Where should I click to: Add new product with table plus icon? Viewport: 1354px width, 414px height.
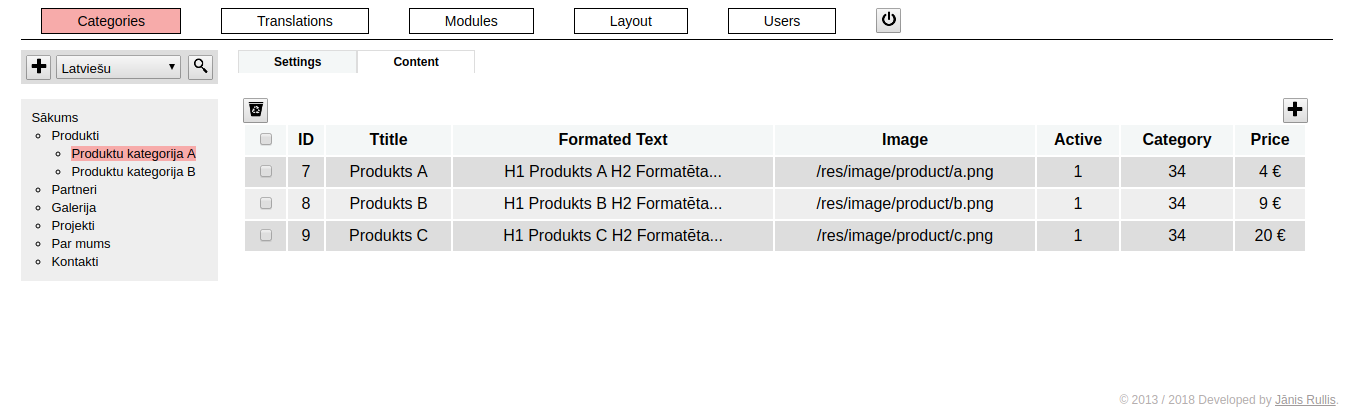click(1295, 110)
